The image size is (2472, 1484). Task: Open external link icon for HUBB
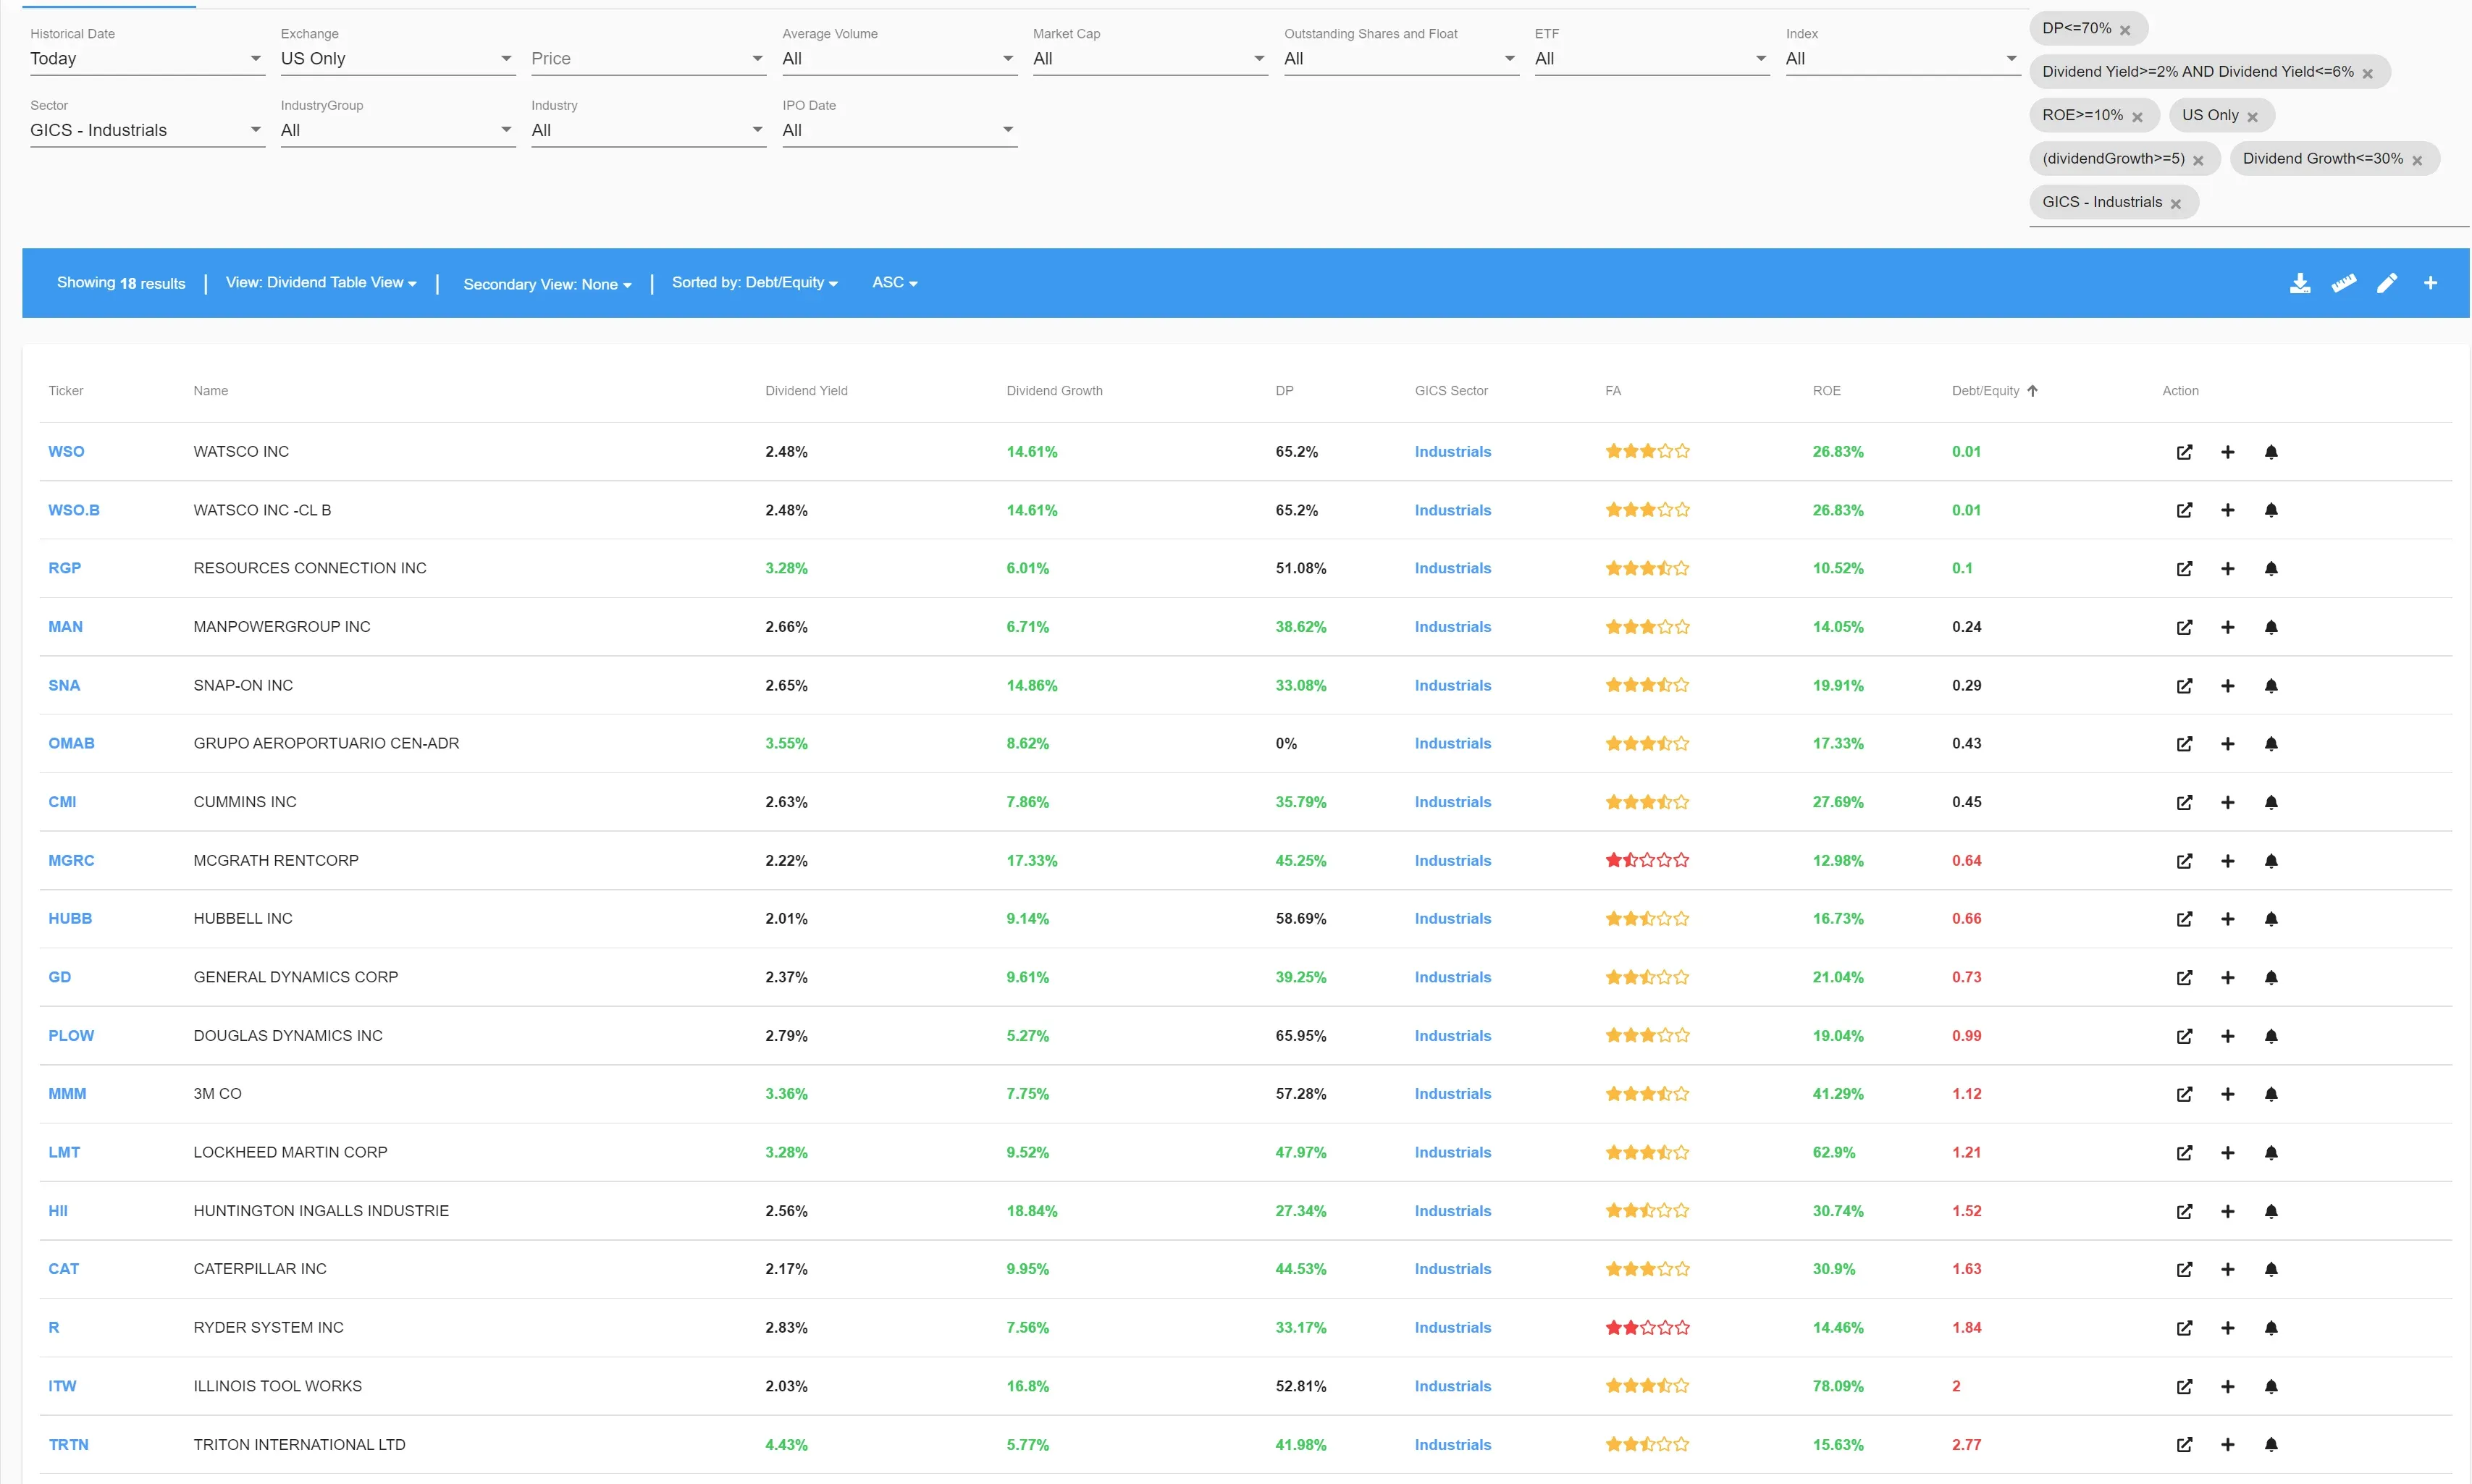[x=2184, y=918]
